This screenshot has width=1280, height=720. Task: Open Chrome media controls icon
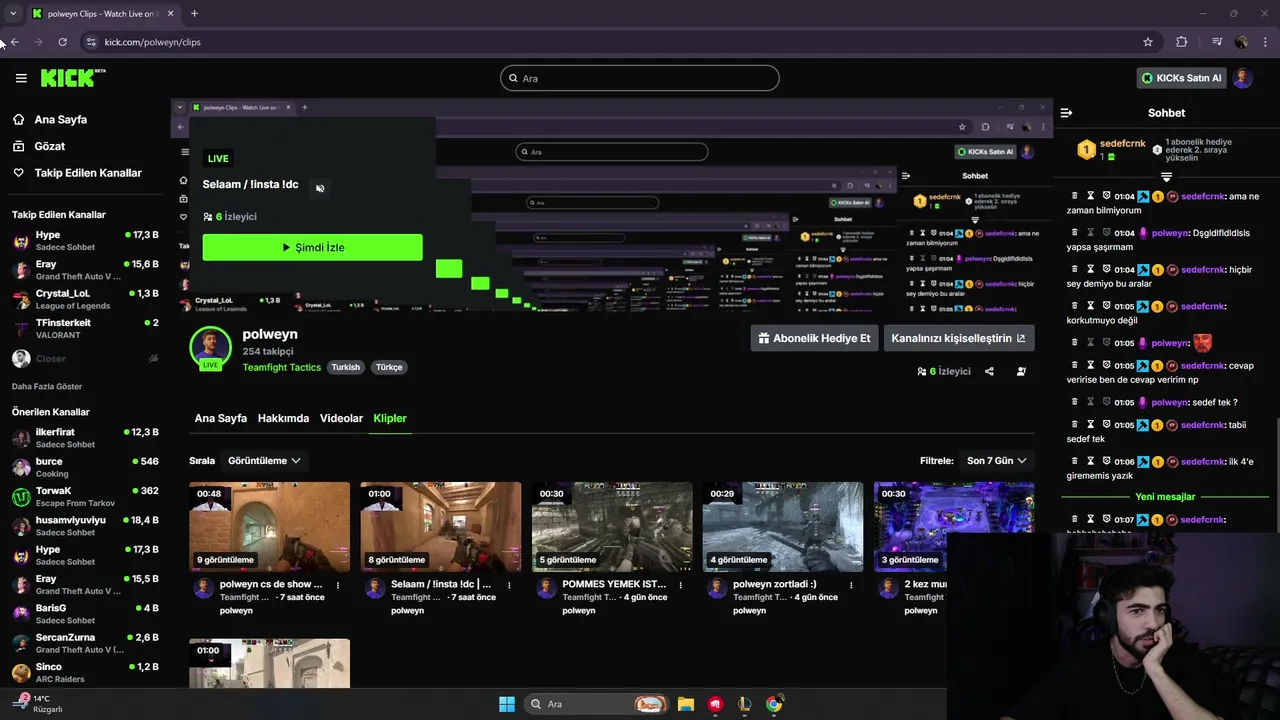point(1217,42)
